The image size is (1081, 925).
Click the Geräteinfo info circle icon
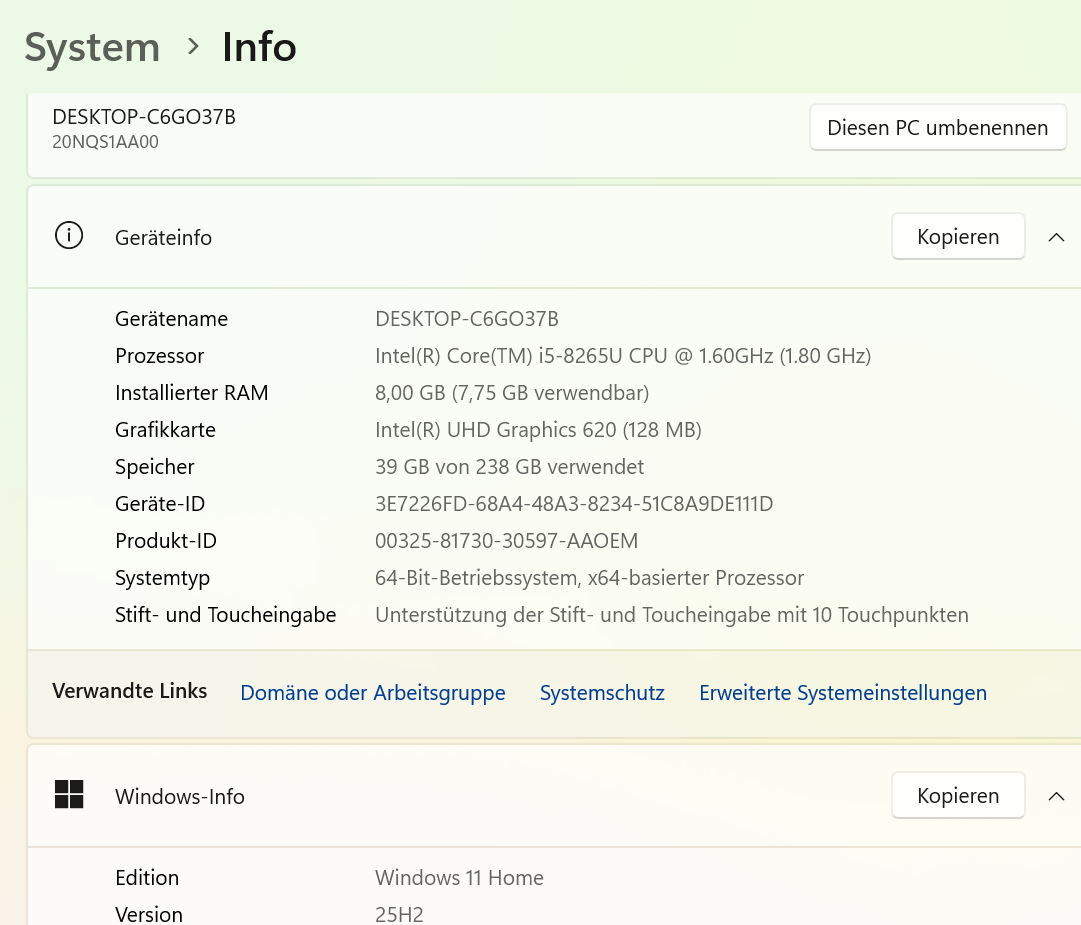(x=69, y=236)
